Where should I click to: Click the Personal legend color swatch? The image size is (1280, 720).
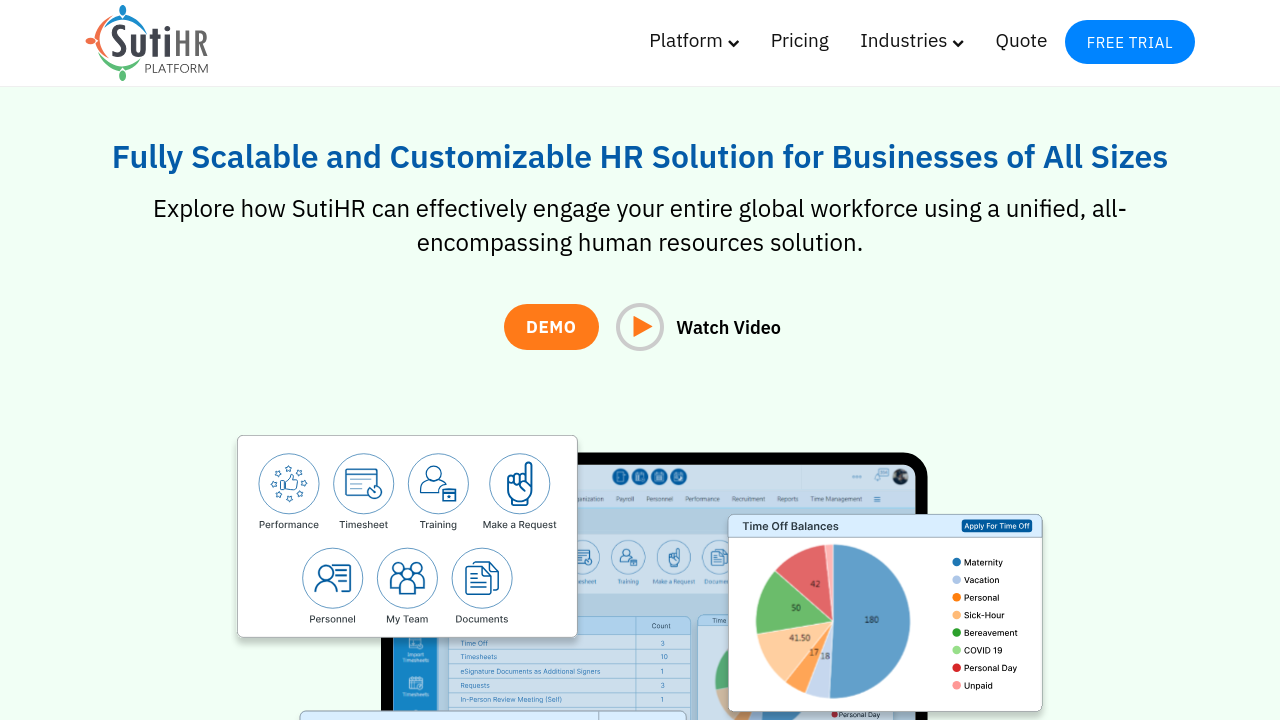957,598
